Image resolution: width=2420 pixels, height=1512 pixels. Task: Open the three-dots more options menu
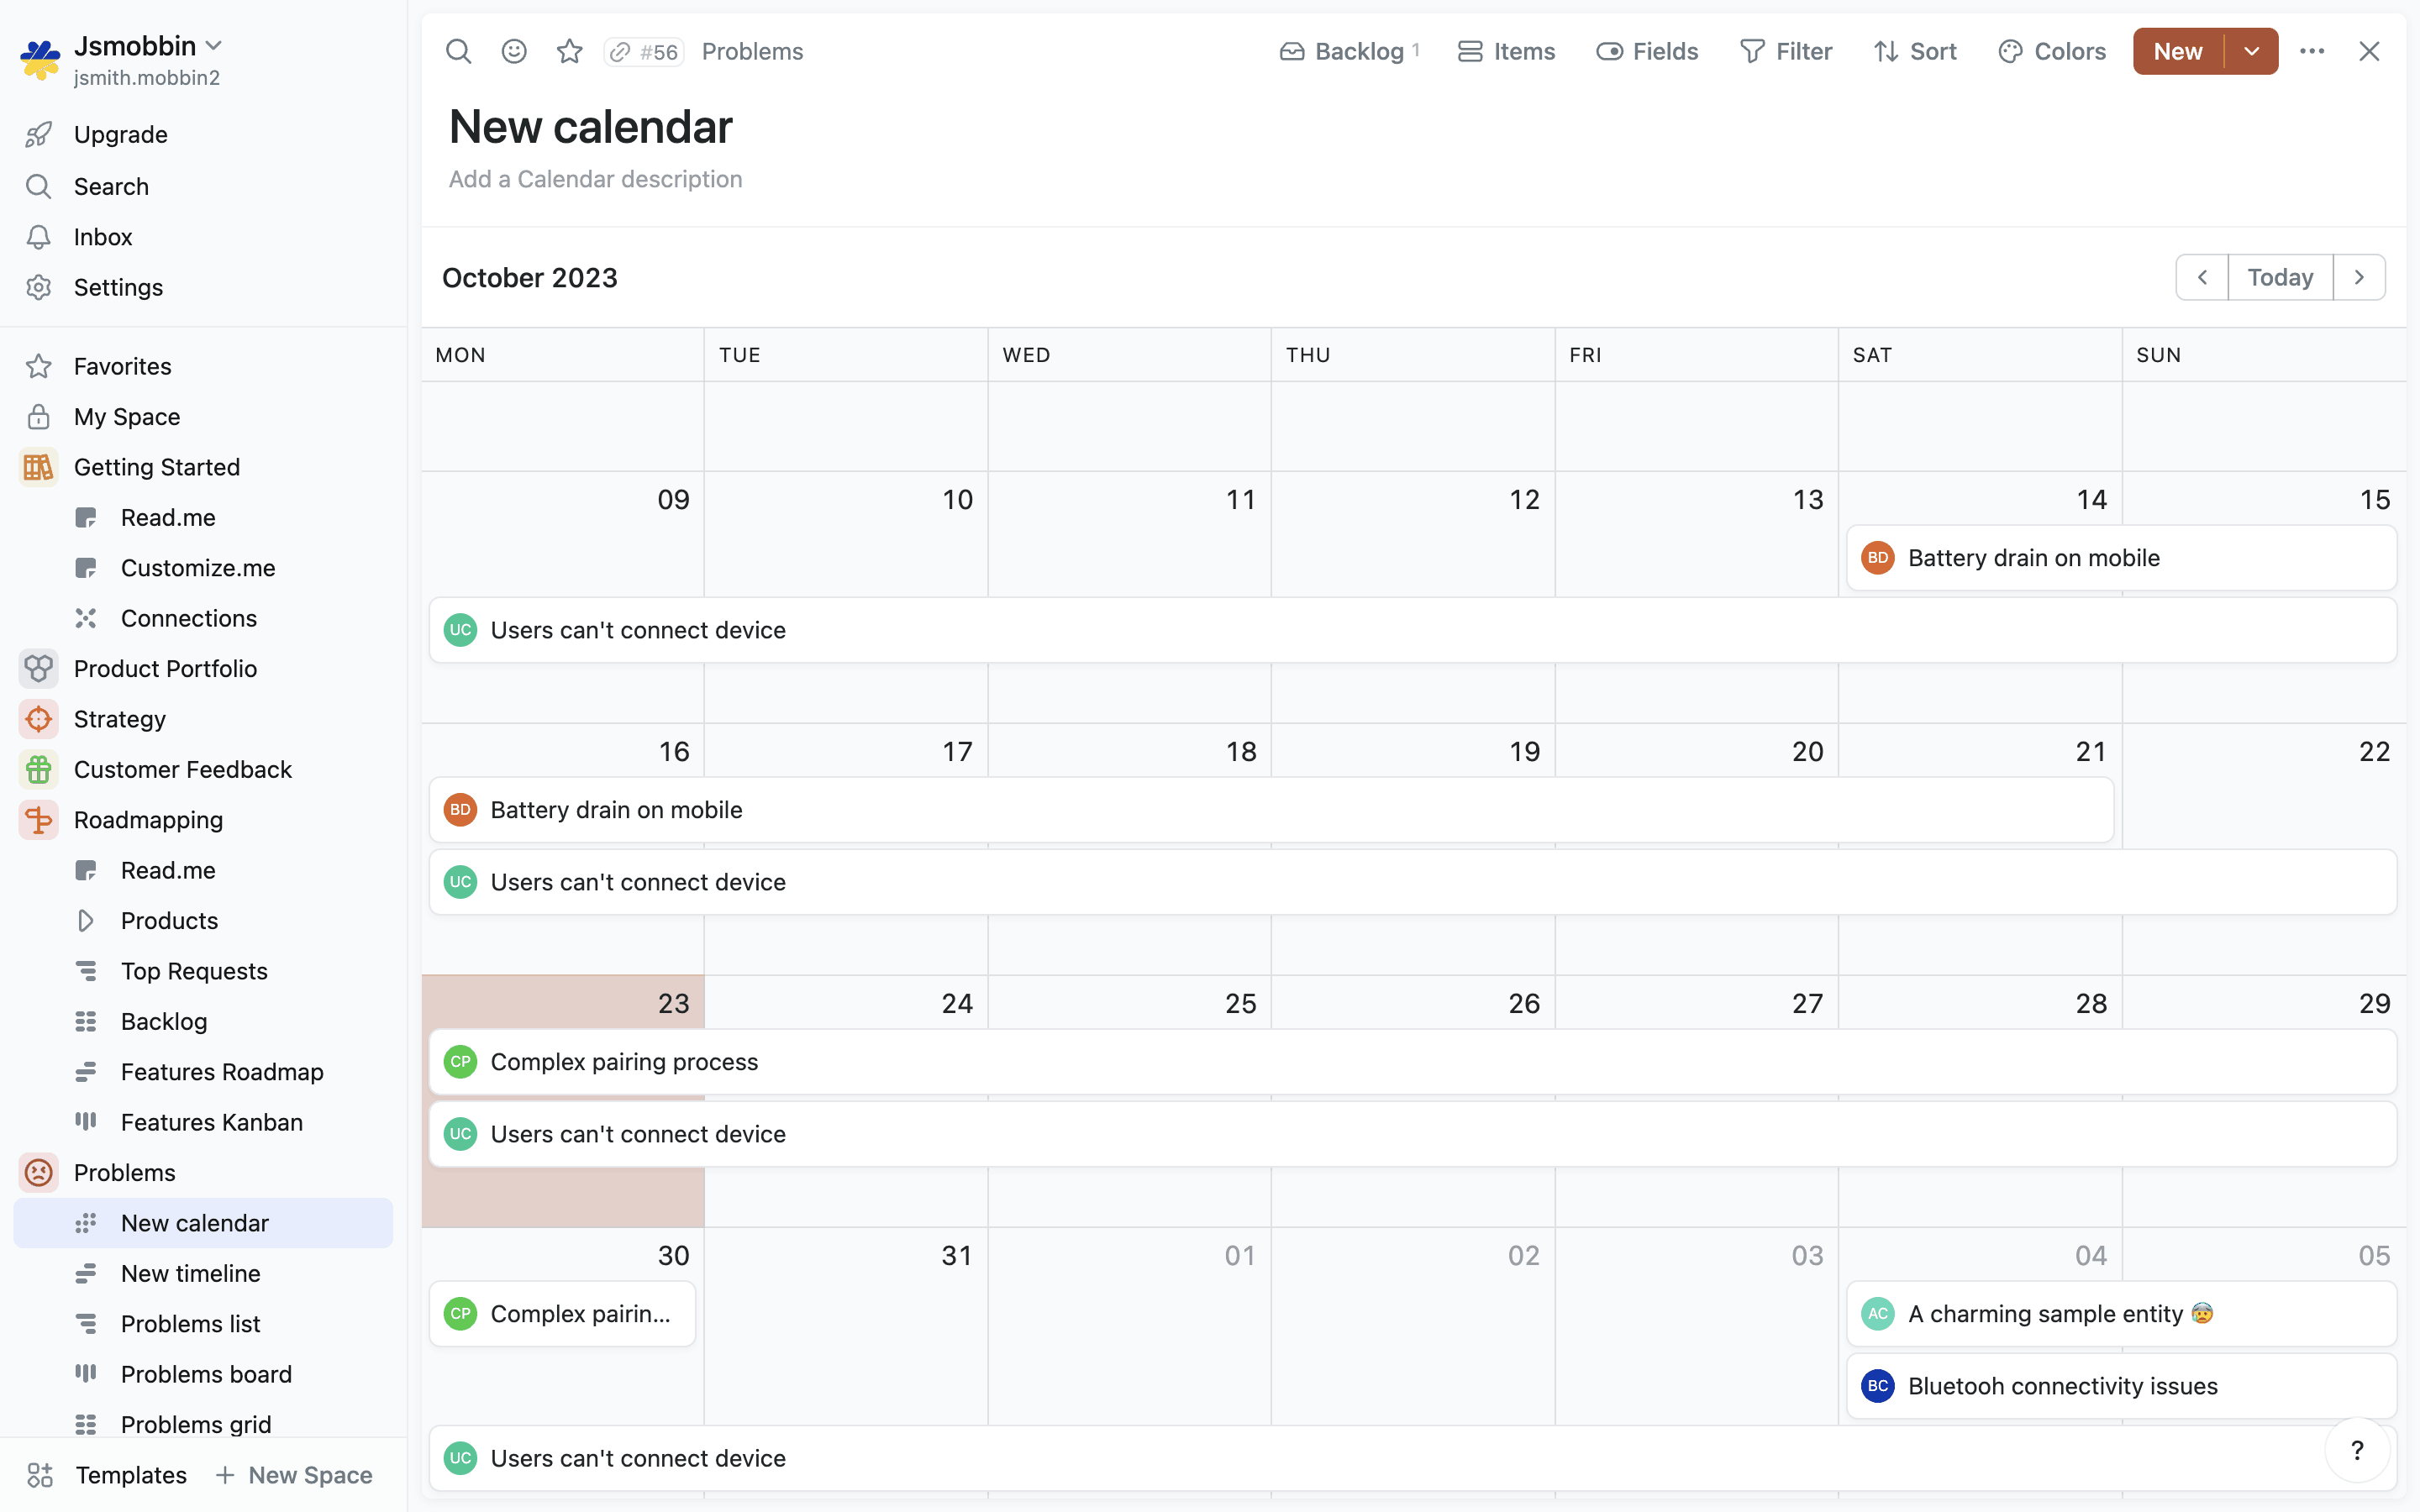coord(2311,51)
